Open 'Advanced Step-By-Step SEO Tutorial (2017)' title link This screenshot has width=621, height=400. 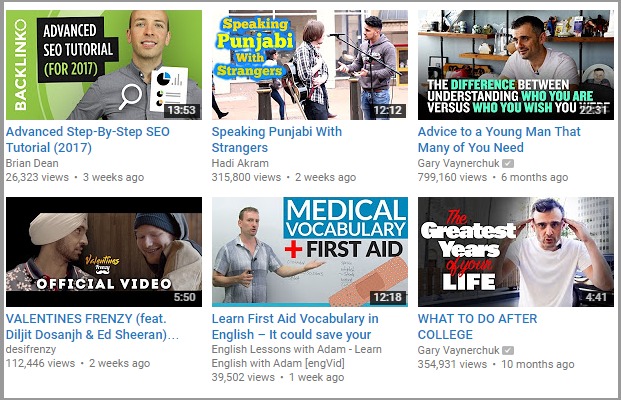[88, 139]
